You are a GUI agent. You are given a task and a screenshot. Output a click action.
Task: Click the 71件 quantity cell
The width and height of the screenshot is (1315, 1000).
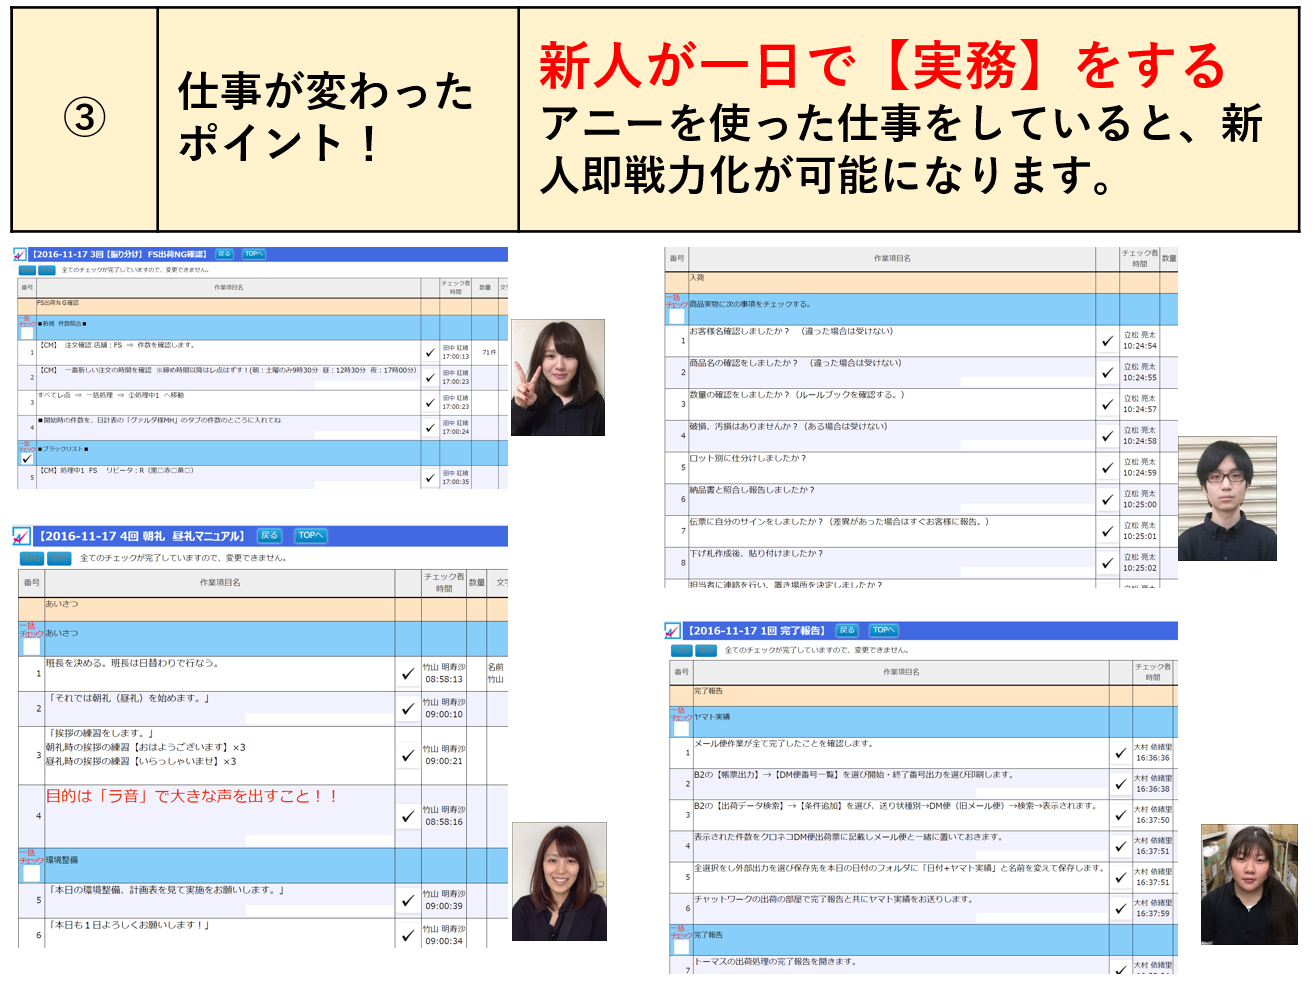pyautogui.click(x=489, y=352)
